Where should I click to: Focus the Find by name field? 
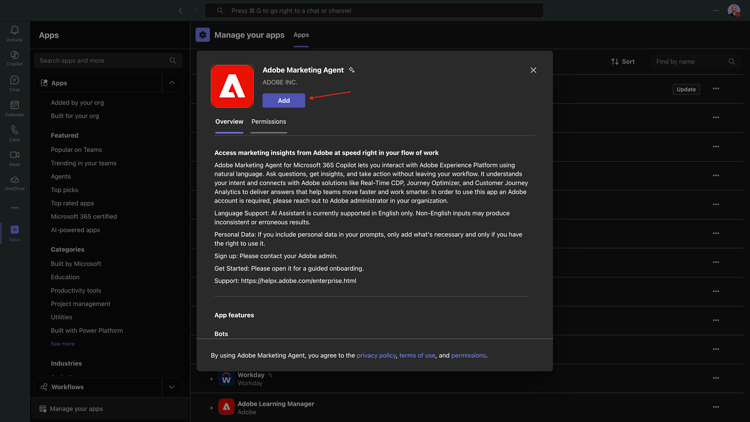pos(694,62)
